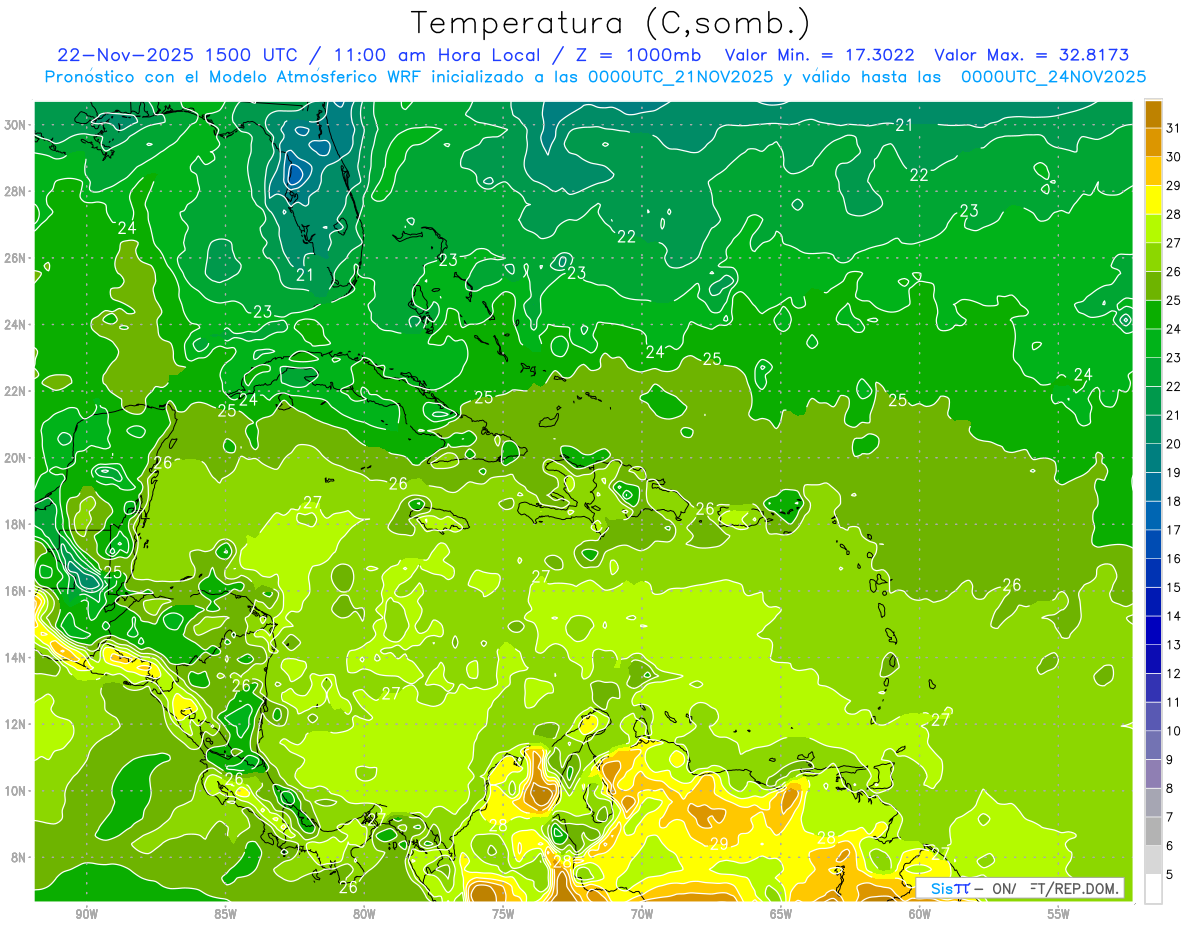The image size is (1200, 927).
Task: Click the longitude axis label "60W"
Action: coord(920,914)
